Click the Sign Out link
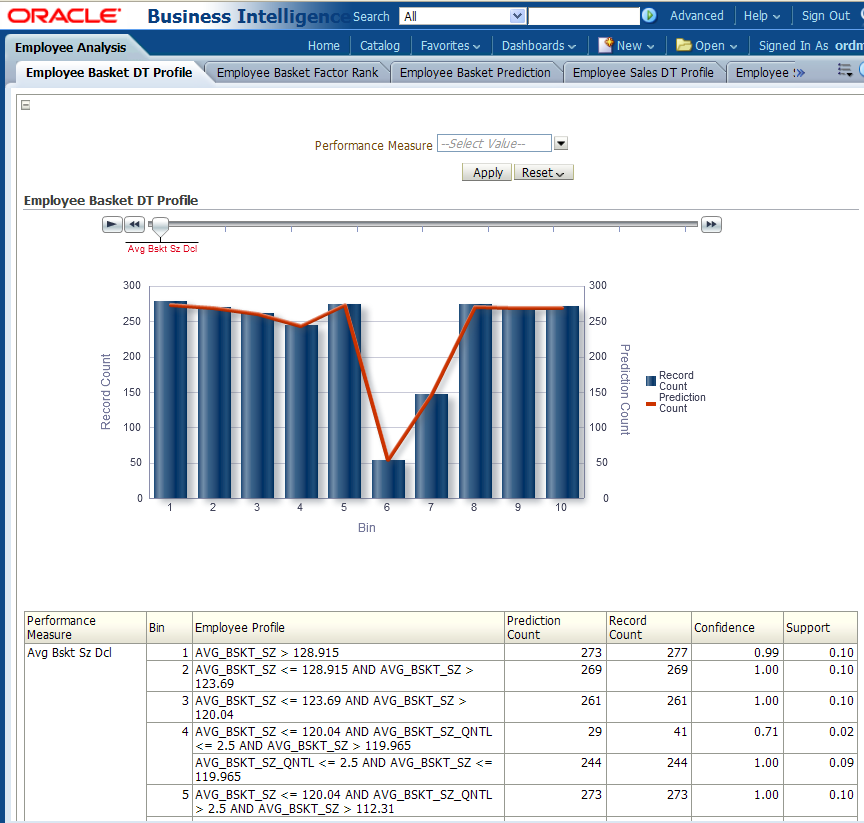 pyautogui.click(x=825, y=16)
